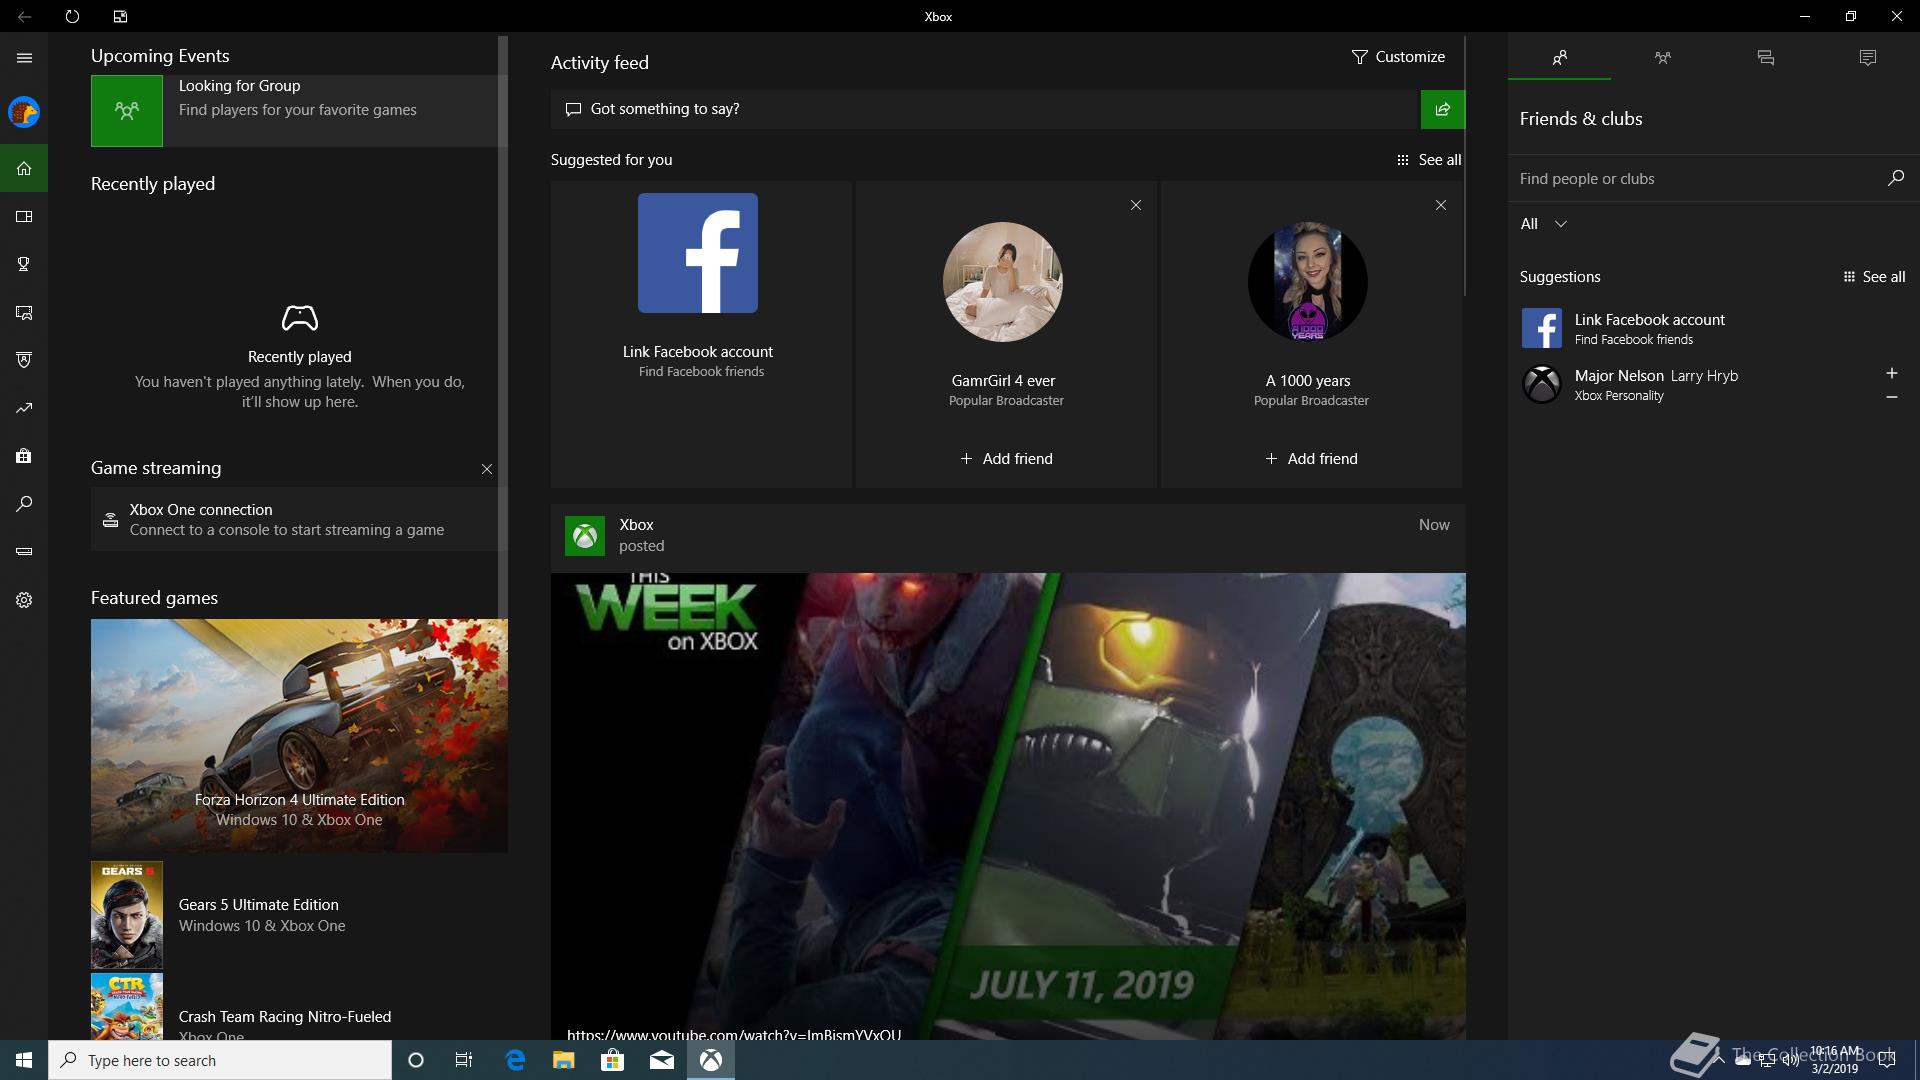See all suggested for you
The height and width of the screenshot is (1080, 1920).
click(1429, 160)
